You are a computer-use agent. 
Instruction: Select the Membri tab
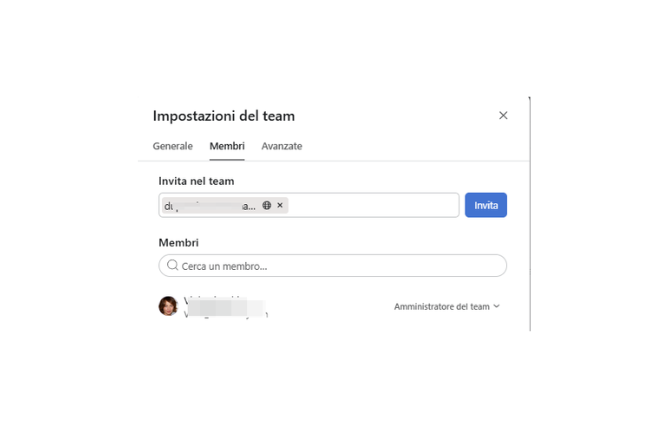coord(227,146)
